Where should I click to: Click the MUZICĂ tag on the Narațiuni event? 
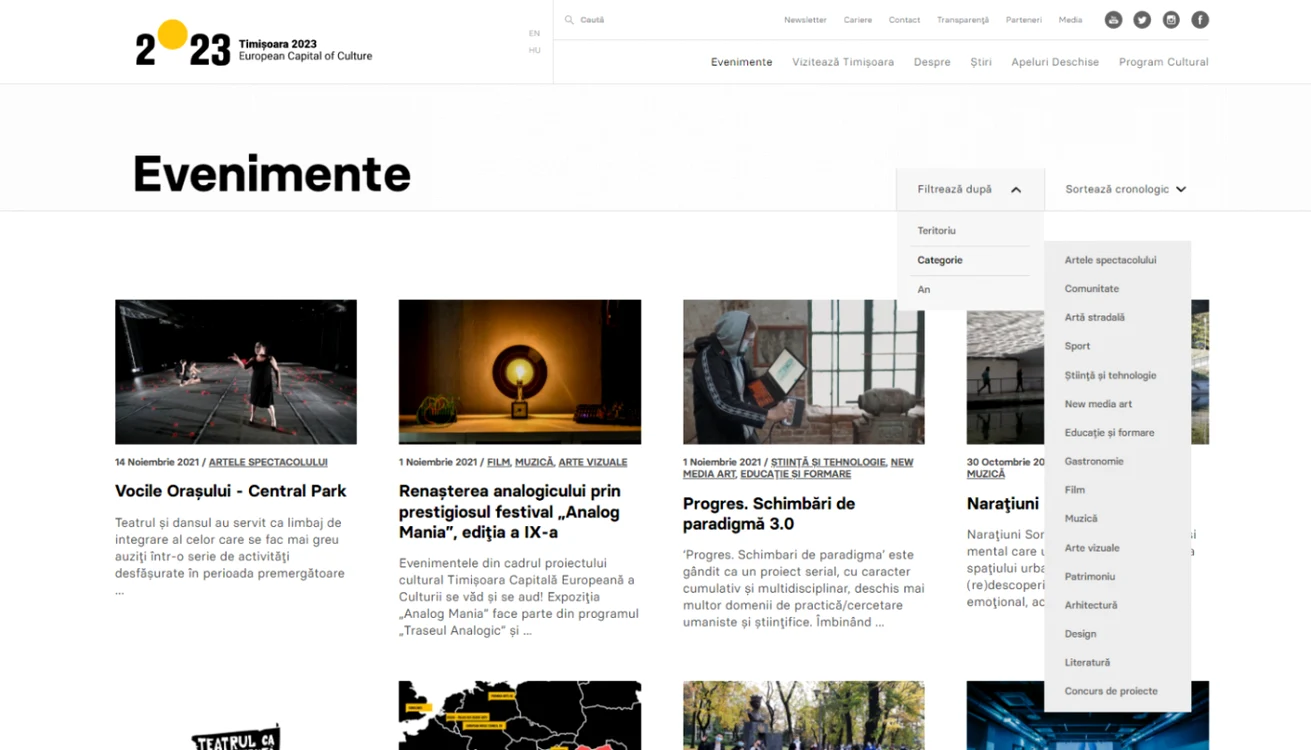(986, 474)
